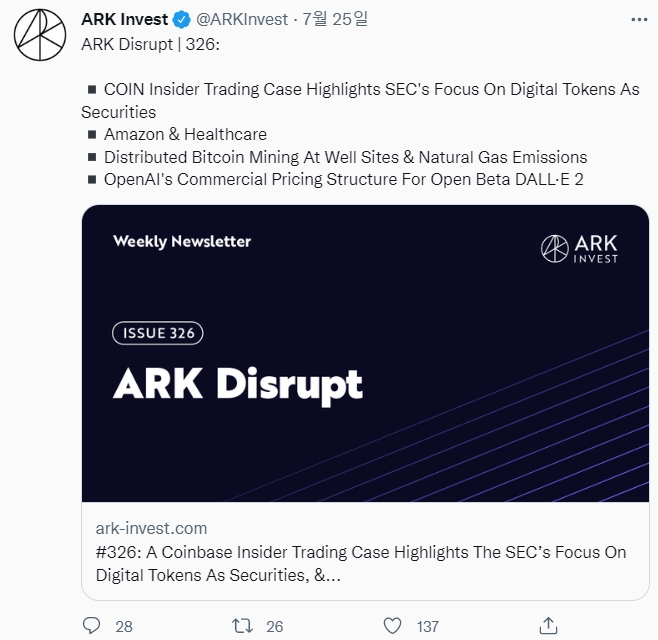This screenshot has width=658, height=640.
Task: Open the ARK Invest display name
Action: click(124, 19)
